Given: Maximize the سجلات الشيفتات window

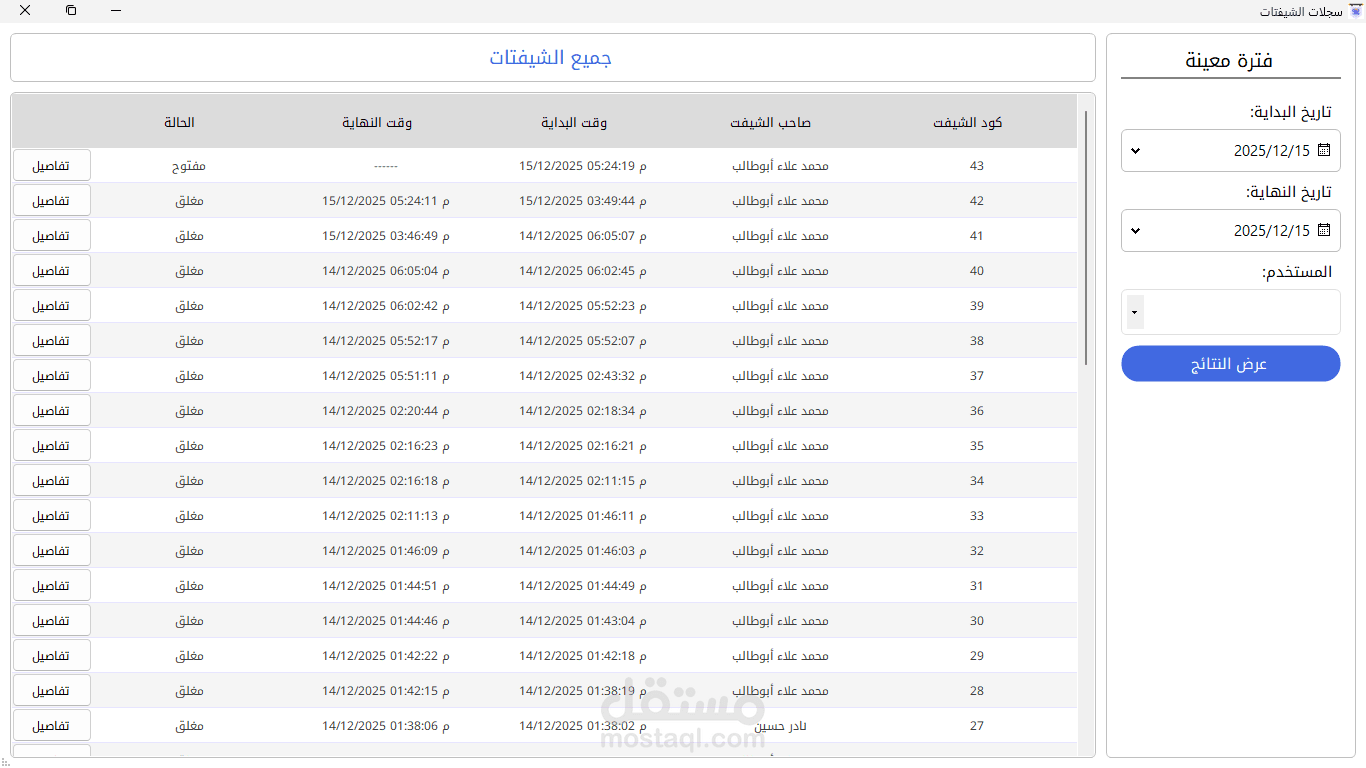Looking at the screenshot, I should [x=71, y=10].
